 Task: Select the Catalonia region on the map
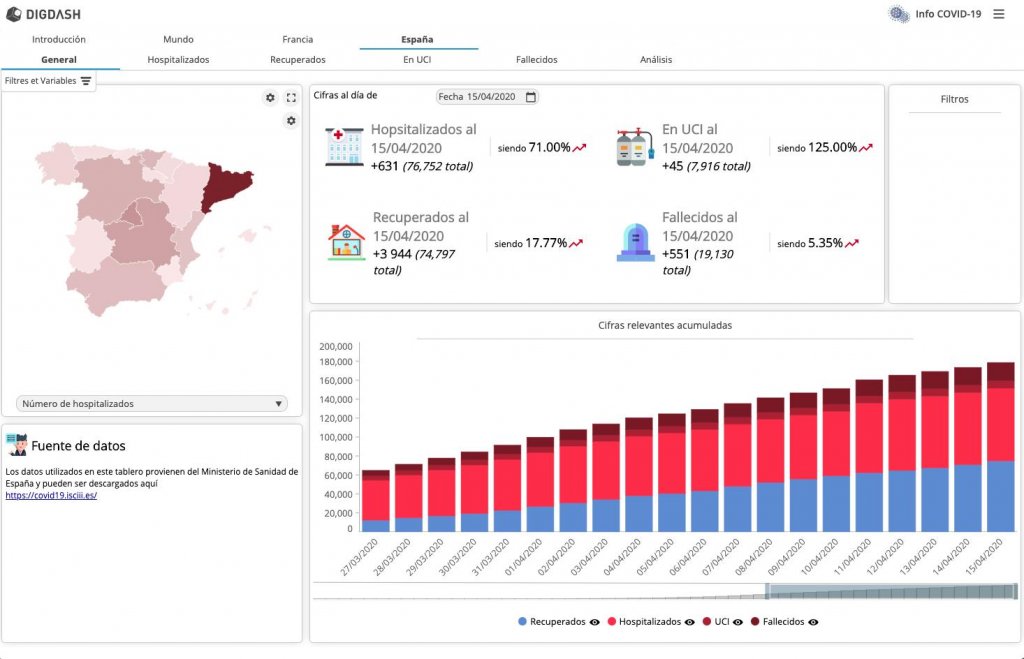point(224,185)
